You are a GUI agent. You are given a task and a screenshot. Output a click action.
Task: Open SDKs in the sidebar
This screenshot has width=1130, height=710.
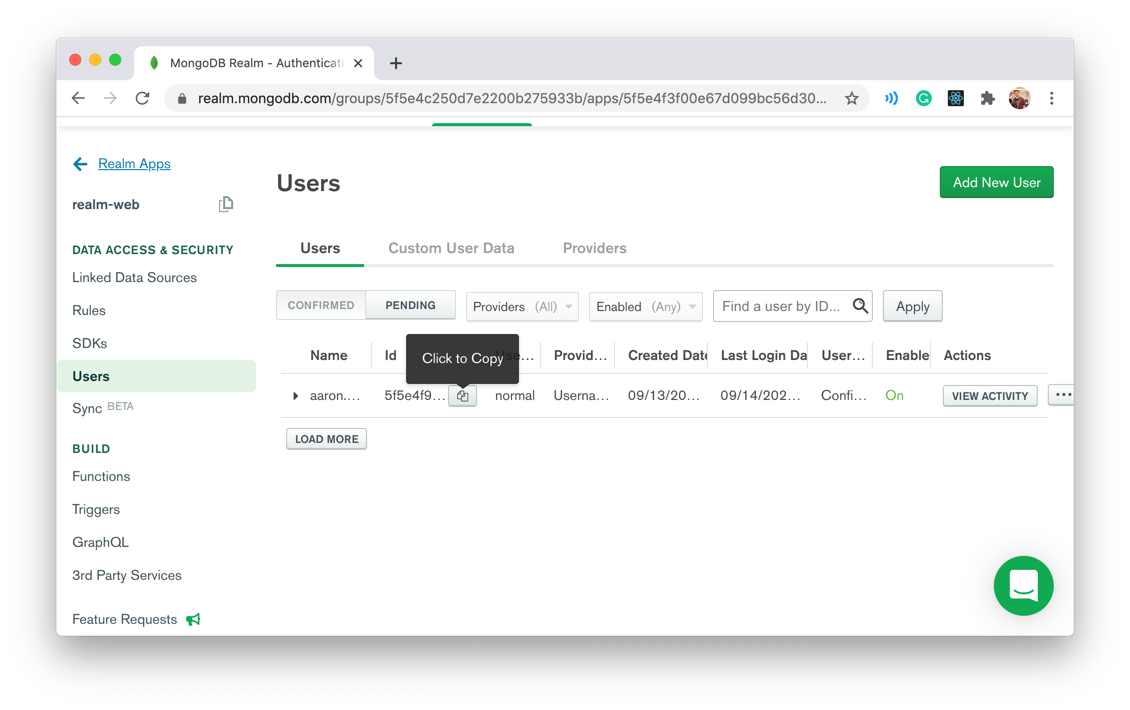[x=89, y=344]
